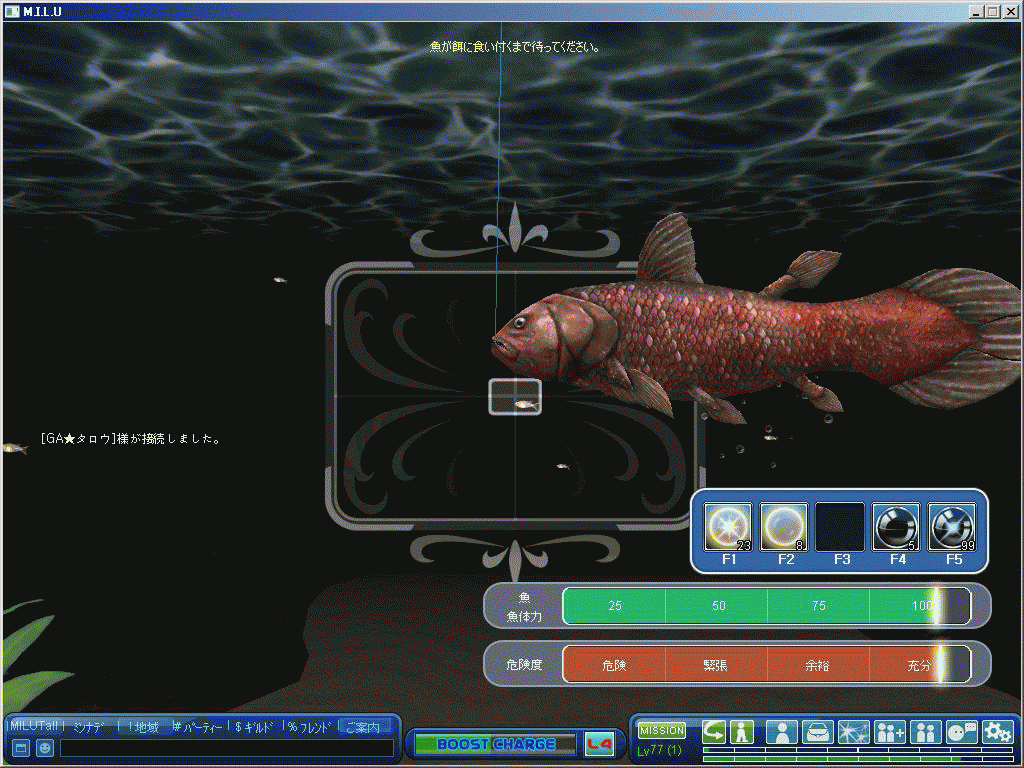The height and width of the screenshot is (768, 1024).
Task: Open the settings gears icon
Action: pyautogui.click(x=997, y=732)
